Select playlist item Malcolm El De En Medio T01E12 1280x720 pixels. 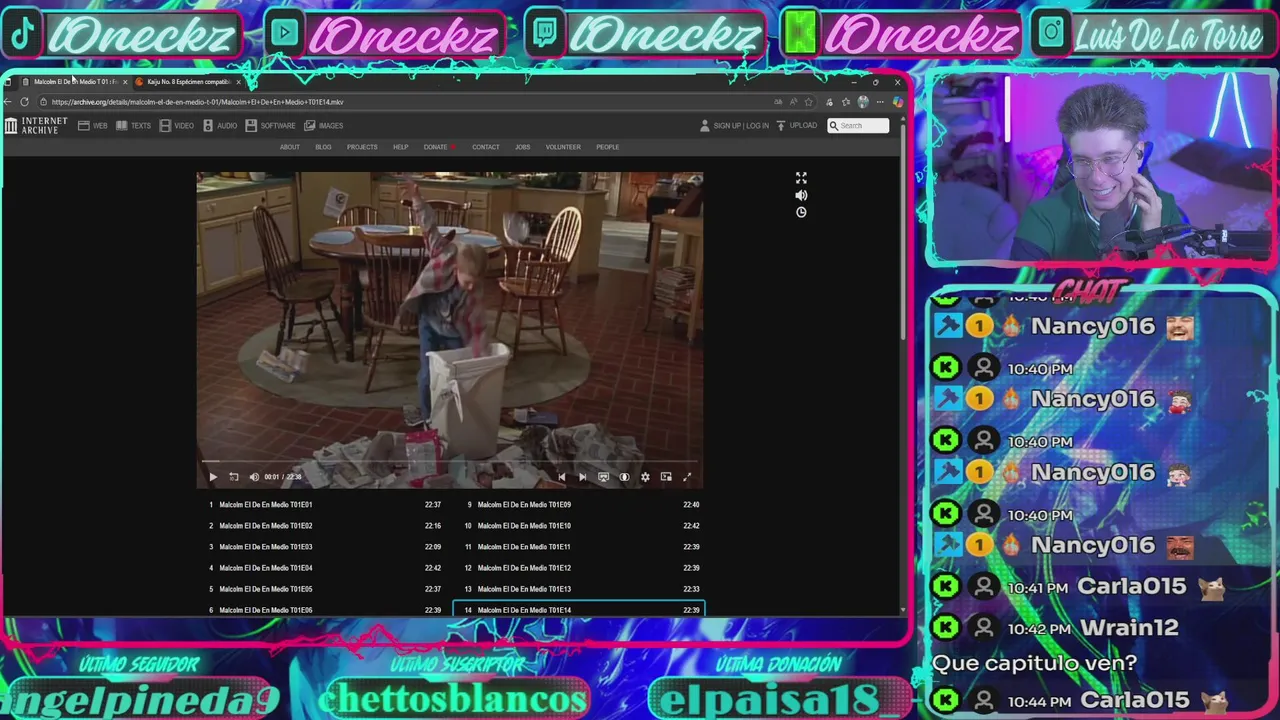pos(580,568)
